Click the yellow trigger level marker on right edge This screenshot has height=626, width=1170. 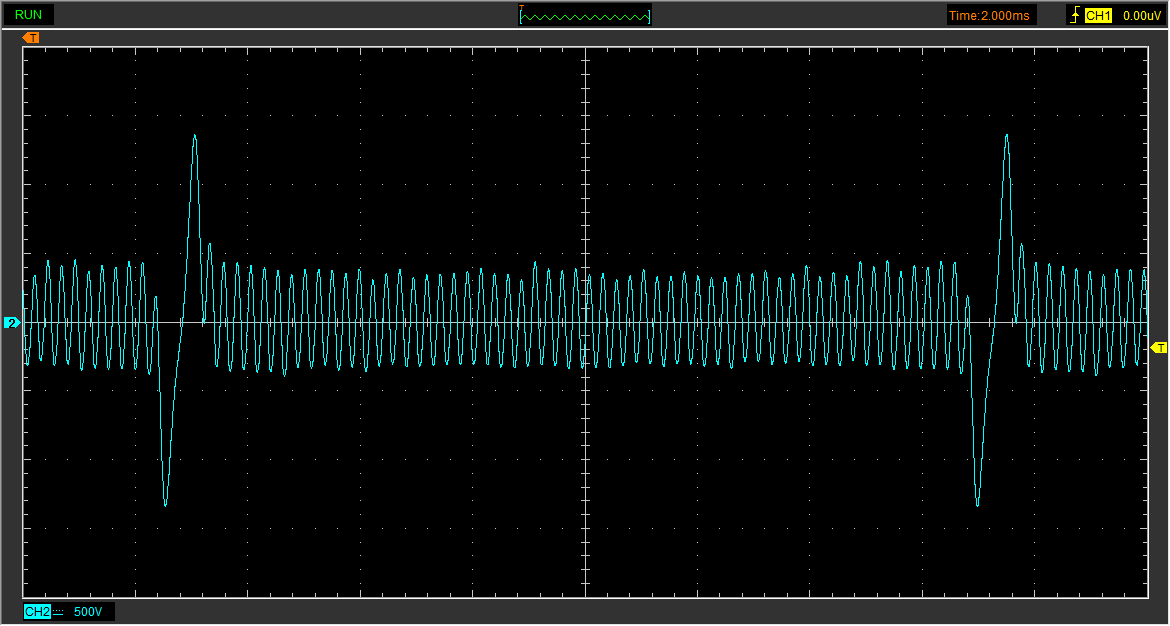click(x=1159, y=347)
